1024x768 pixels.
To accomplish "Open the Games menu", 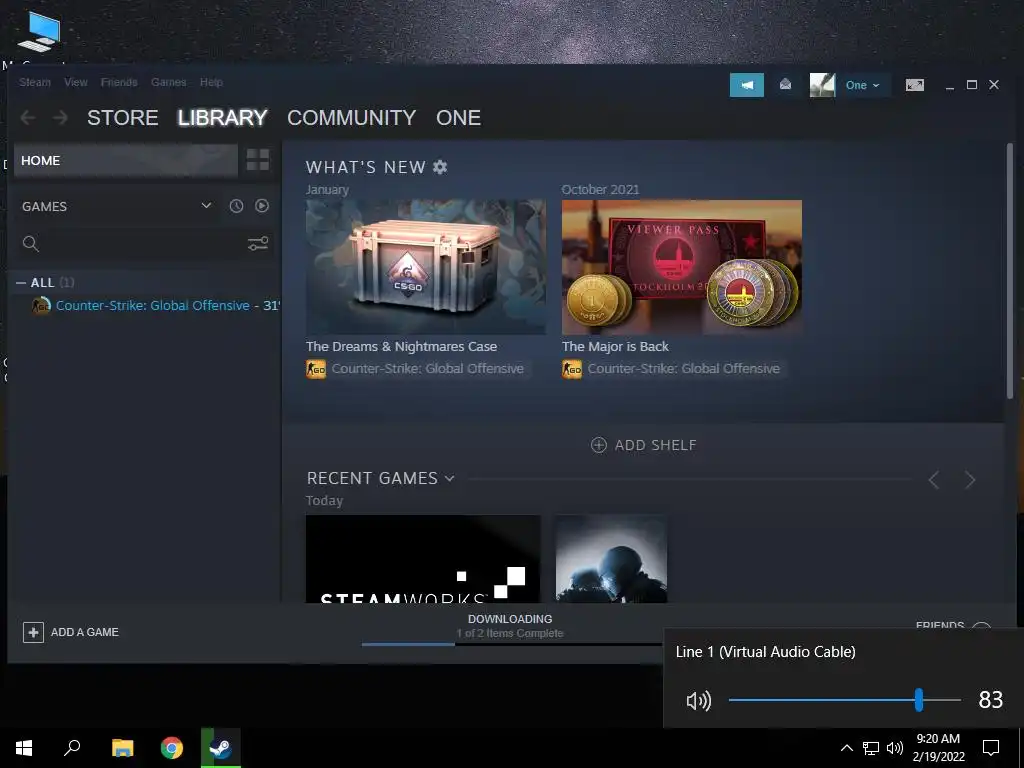I will click(x=168, y=82).
